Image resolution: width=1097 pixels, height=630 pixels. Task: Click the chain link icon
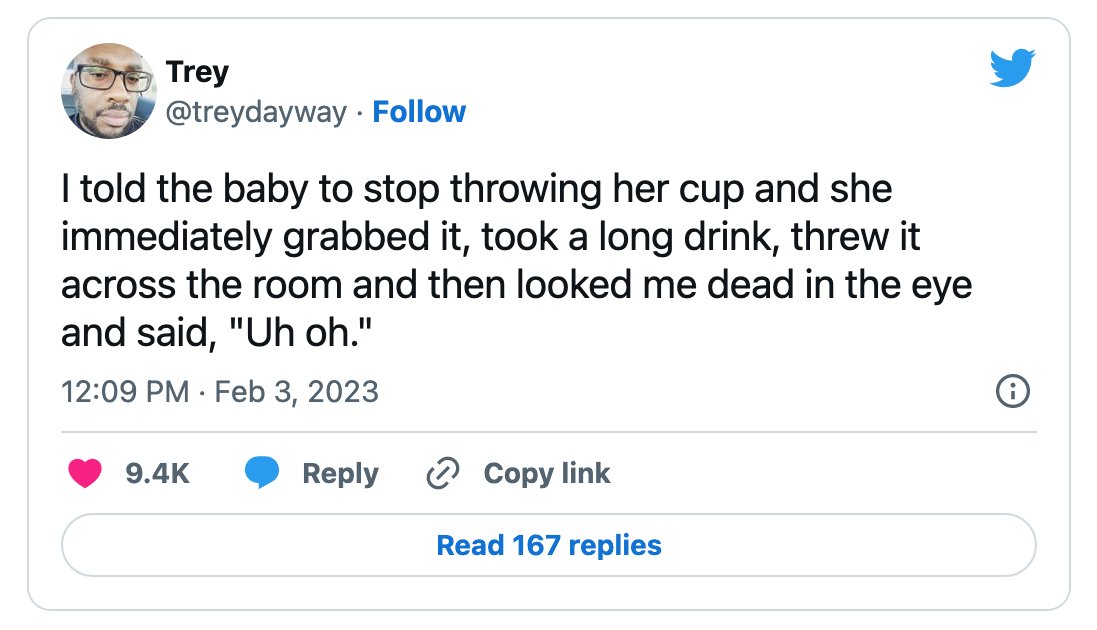click(443, 473)
